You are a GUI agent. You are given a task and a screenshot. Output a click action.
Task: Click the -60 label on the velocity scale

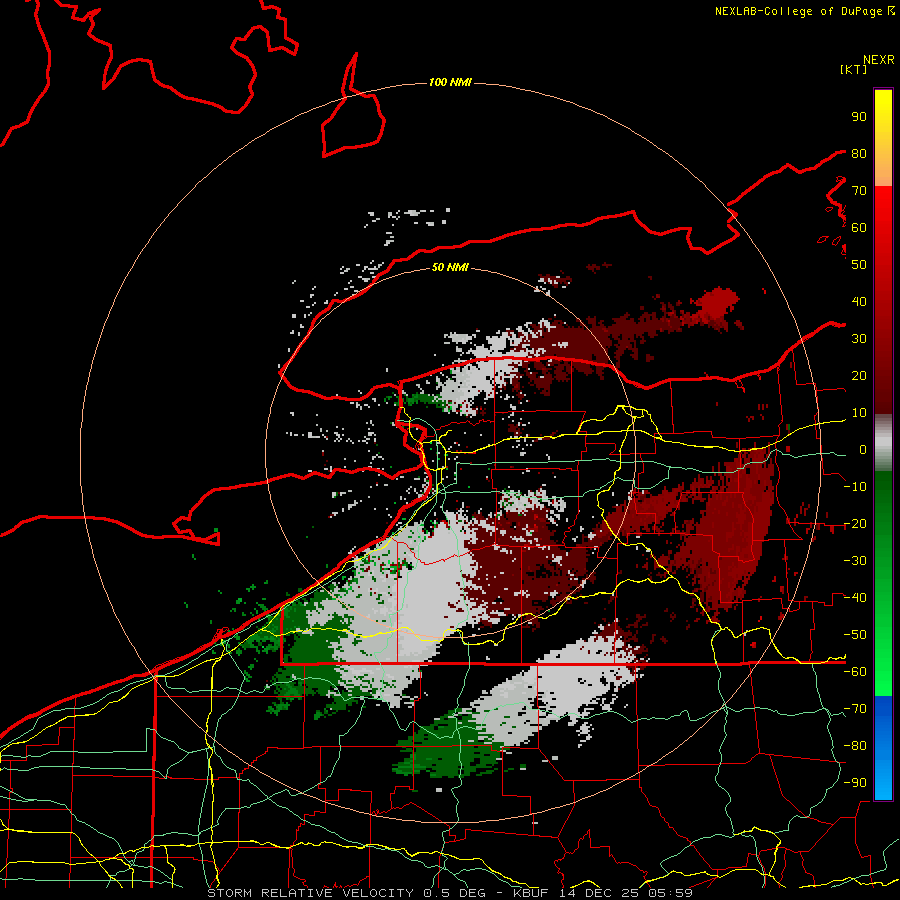pyautogui.click(x=855, y=672)
